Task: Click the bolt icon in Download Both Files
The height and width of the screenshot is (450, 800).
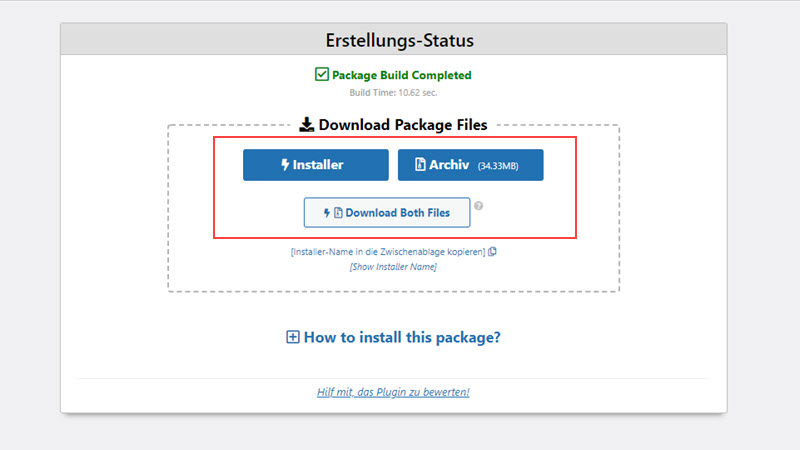Action: click(327, 213)
